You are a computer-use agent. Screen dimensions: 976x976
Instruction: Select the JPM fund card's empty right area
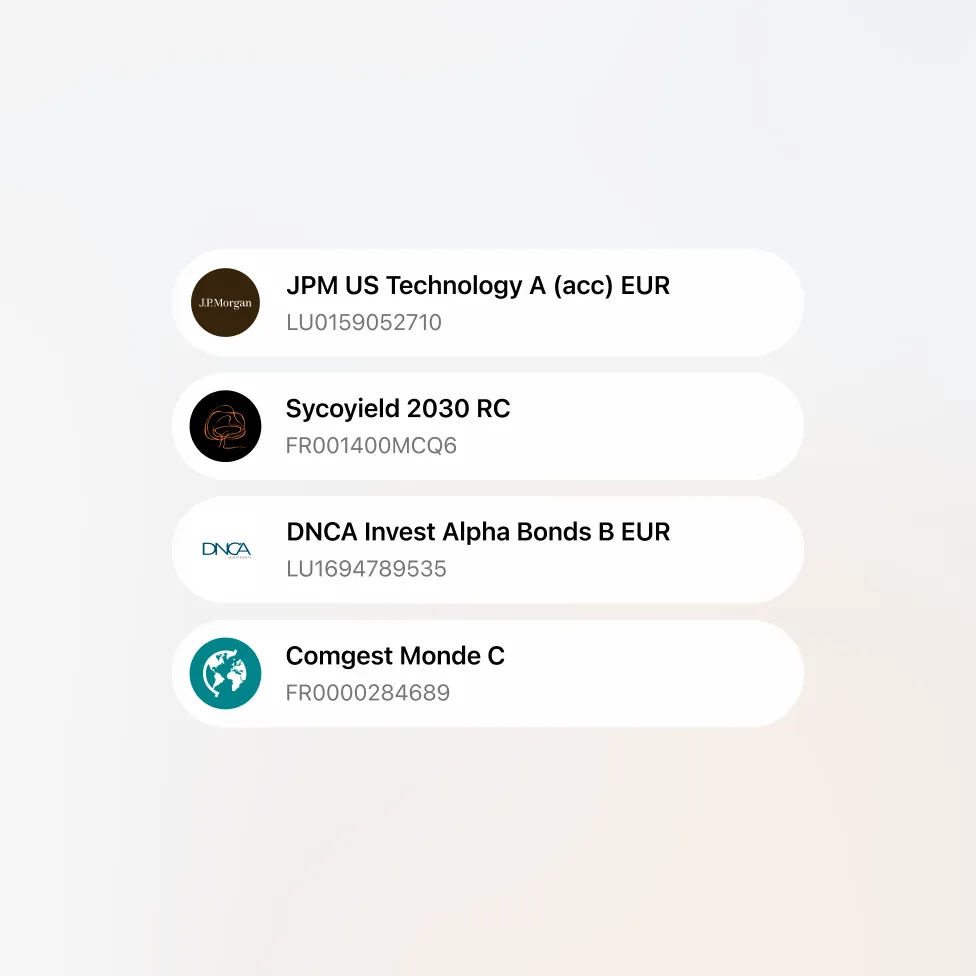click(734, 303)
